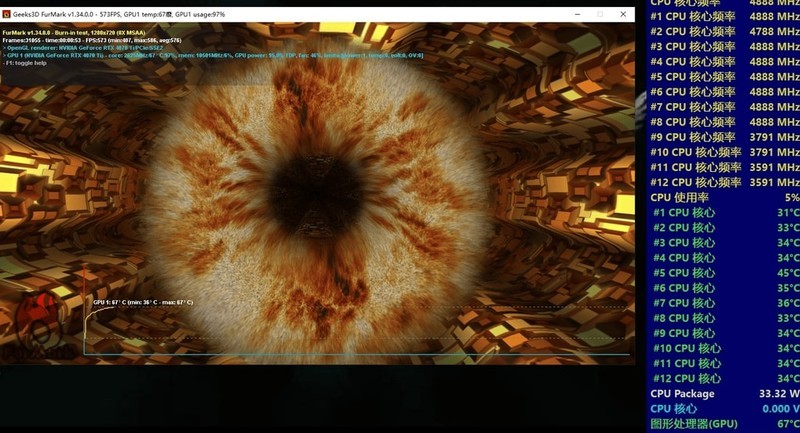Click the 'CPU Package' 33.32 W row

725,394
